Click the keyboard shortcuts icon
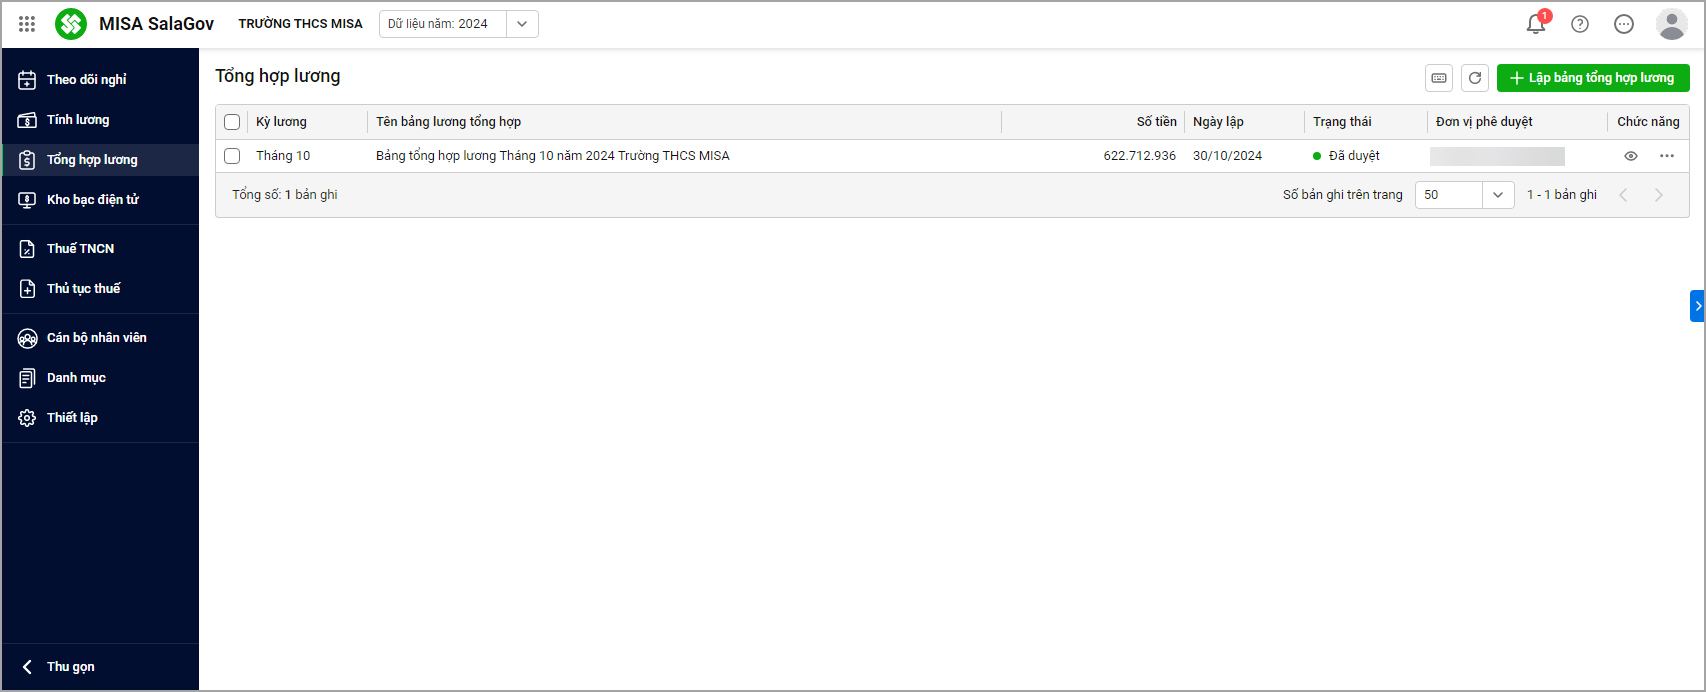 point(1439,78)
